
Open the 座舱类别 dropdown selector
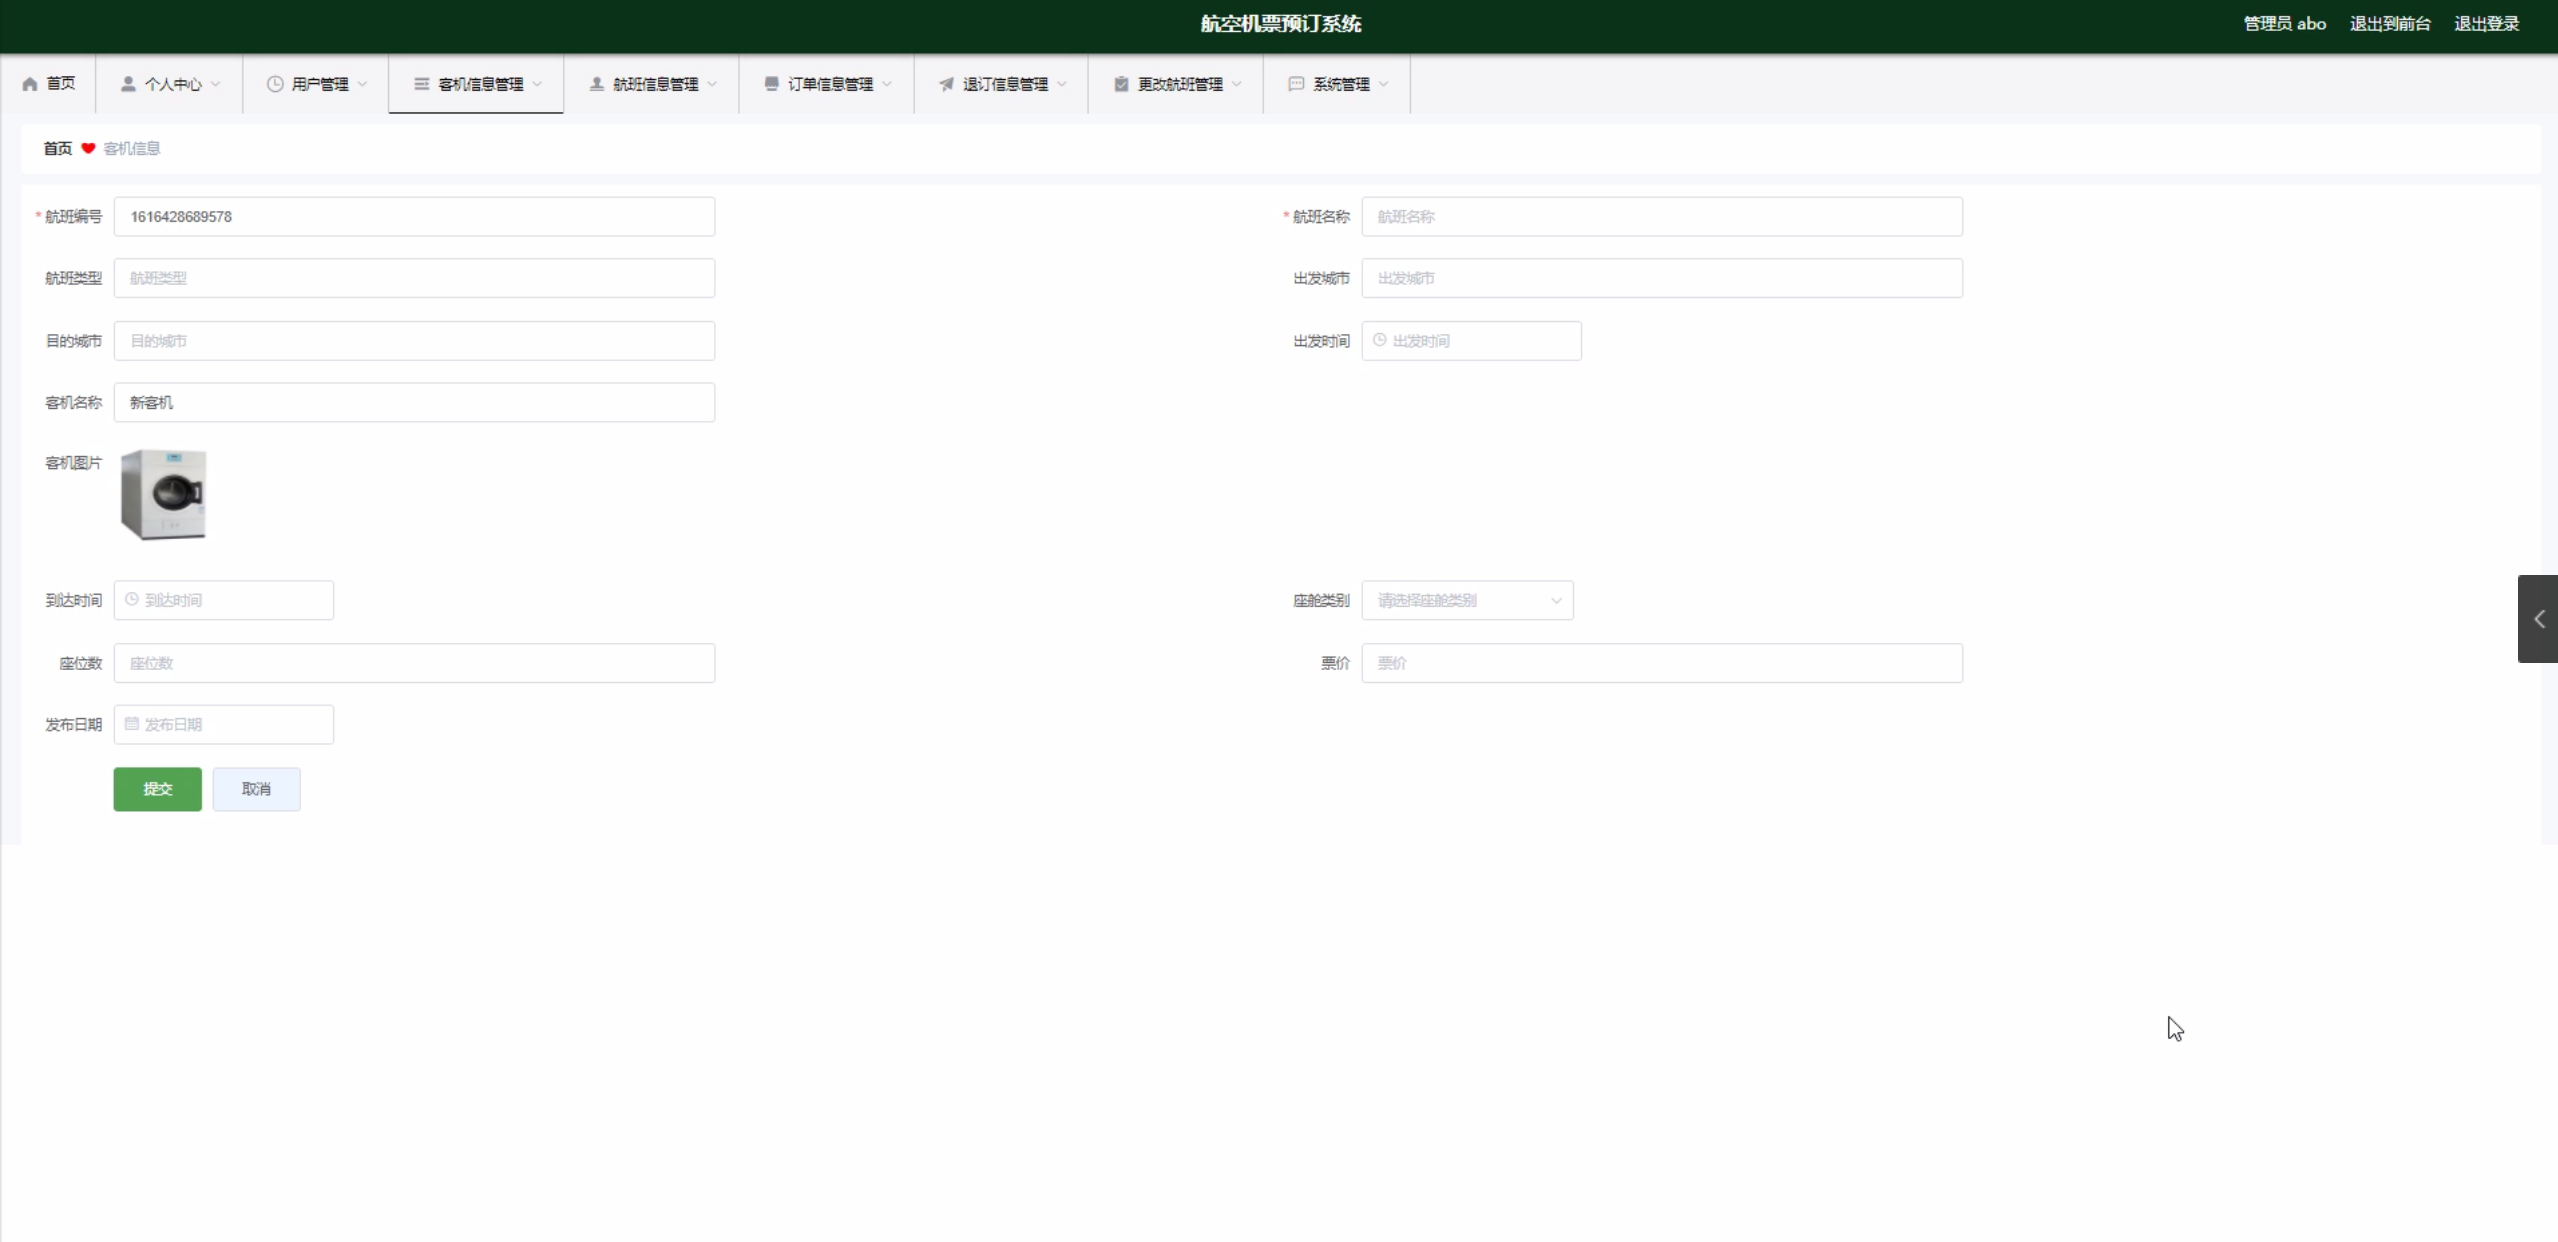click(x=1467, y=600)
